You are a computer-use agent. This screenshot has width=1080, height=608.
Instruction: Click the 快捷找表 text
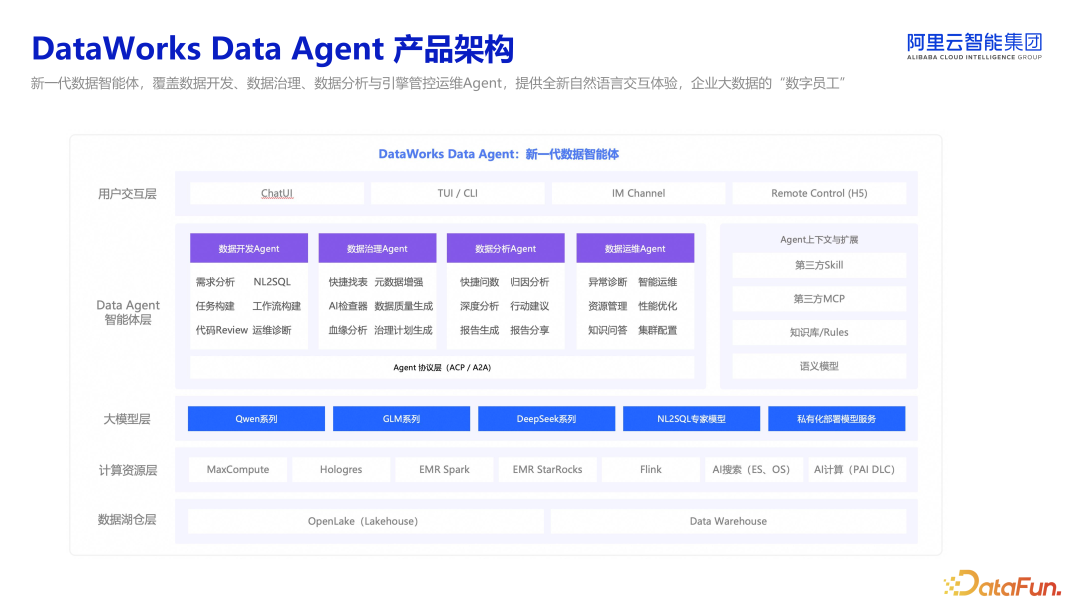(x=348, y=282)
